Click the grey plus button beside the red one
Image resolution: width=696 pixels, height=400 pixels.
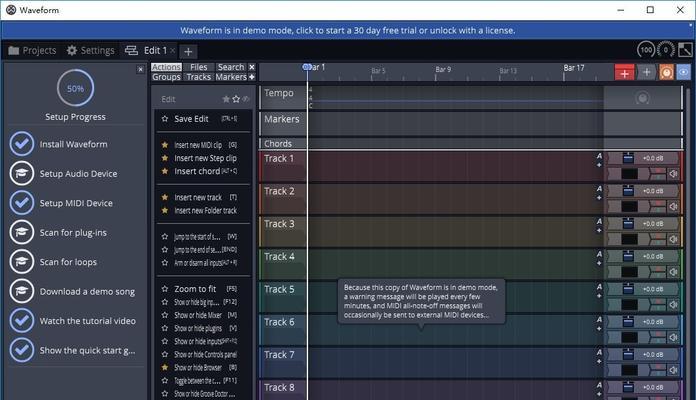point(646,72)
